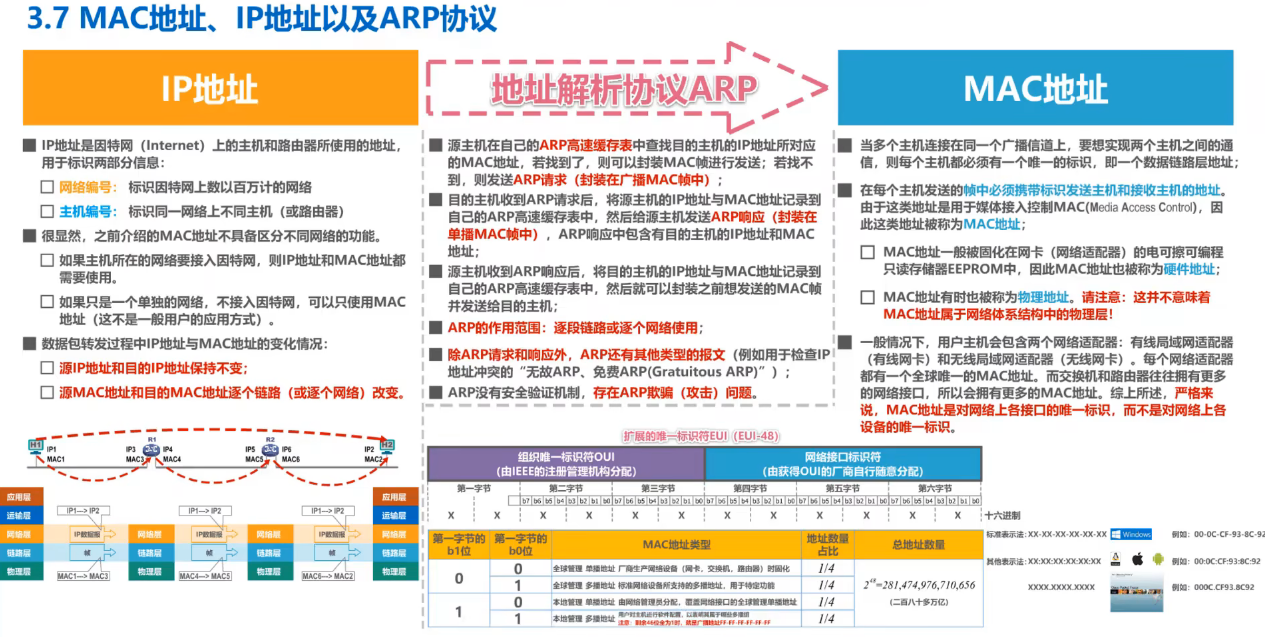1265x637 pixels.
Task: Tick the box beside 源IP地址和目的IP地址保持不变
Action: (47, 368)
